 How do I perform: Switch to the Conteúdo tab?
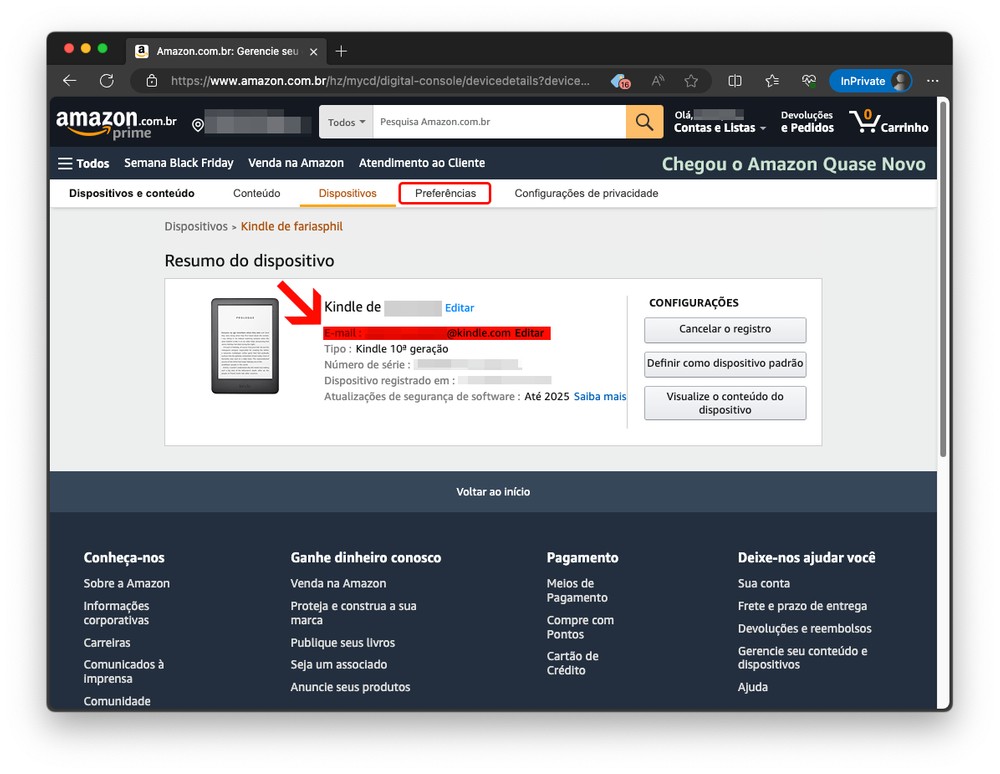coord(256,193)
